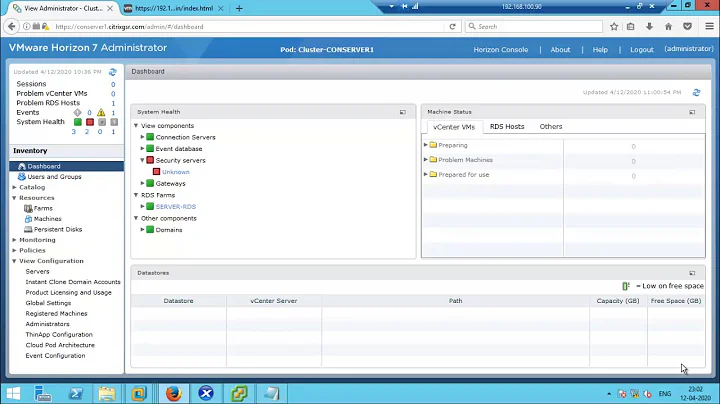Screen dimensions: 720x404
Task: Click the red System Health indicator in sidebar
Action: click(x=90, y=122)
